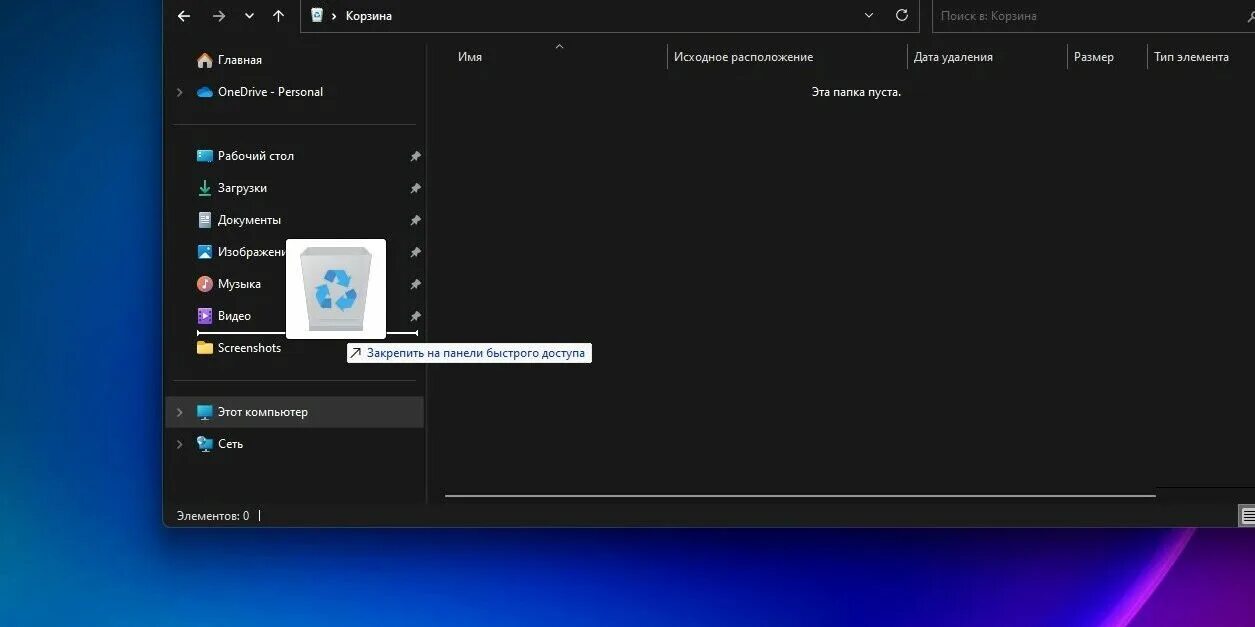This screenshot has width=1255, height=627.
Task: Open Рабочий стол quick access folder
Action: pos(256,156)
